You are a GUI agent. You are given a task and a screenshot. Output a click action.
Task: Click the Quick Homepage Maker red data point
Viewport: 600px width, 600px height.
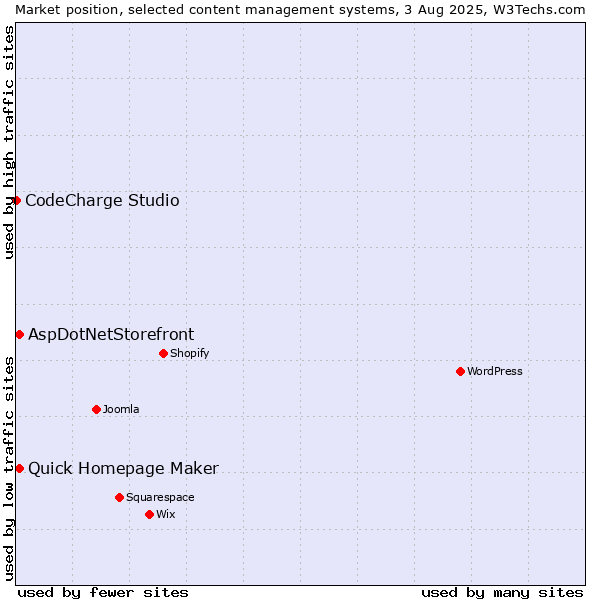pyautogui.click(x=20, y=469)
